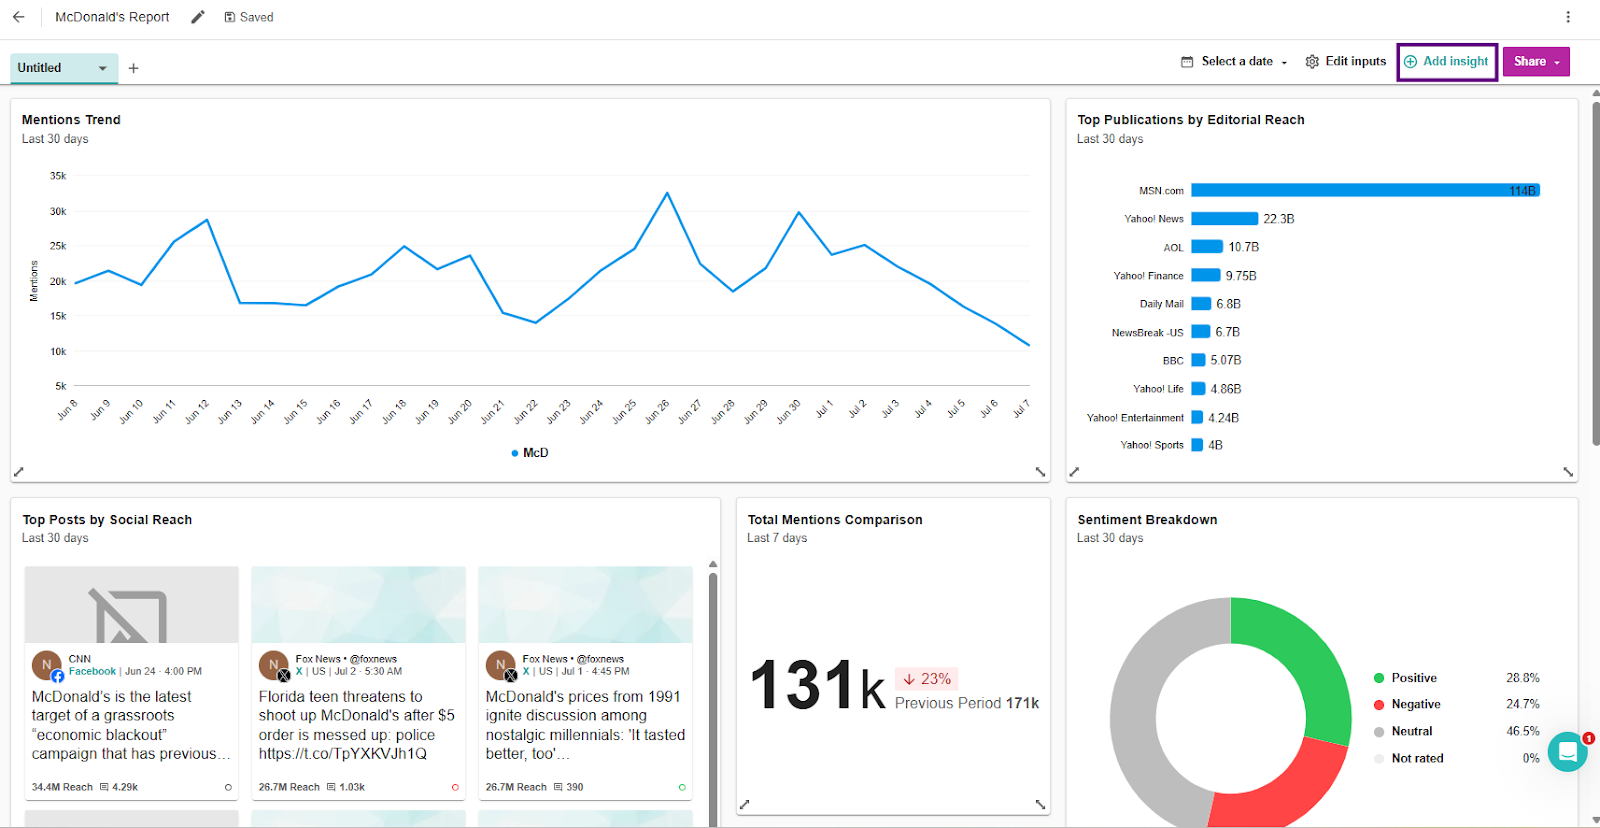Click the Yahoo! Finance bar label
The width and height of the screenshot is (1600, 828).
(x=1148, y=275)
